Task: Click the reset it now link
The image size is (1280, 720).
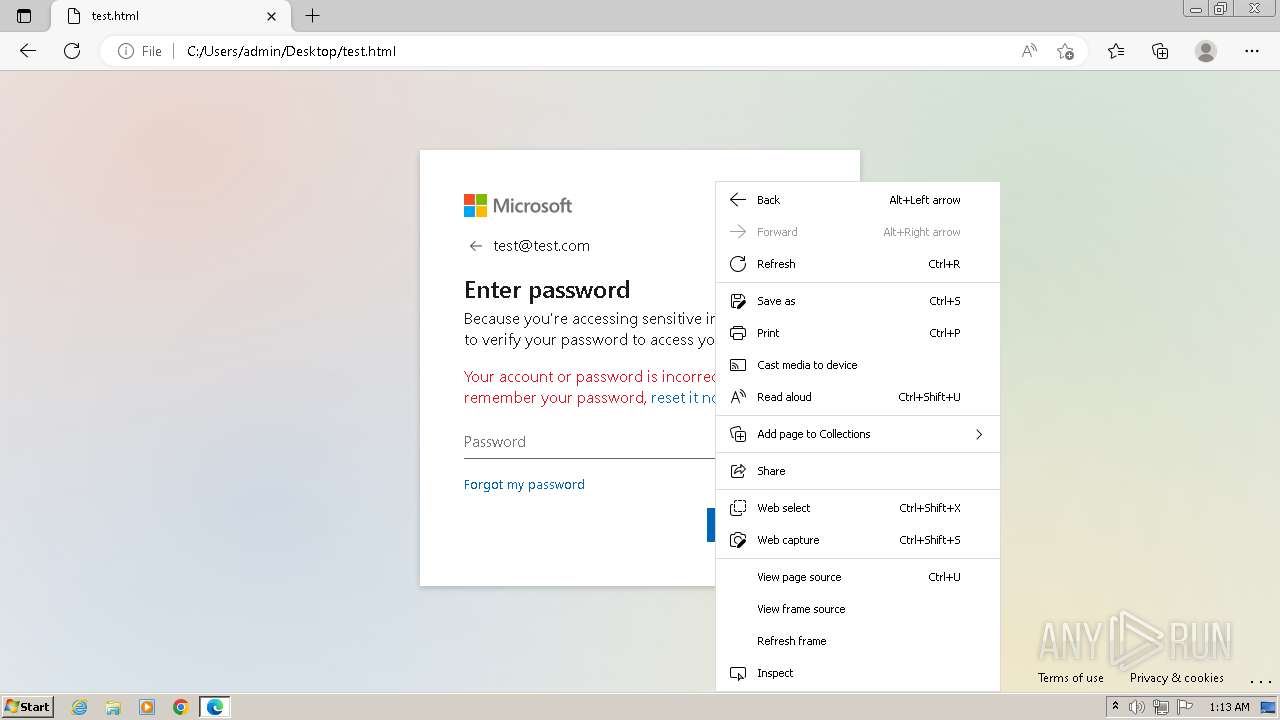Action: click(683, 398)
